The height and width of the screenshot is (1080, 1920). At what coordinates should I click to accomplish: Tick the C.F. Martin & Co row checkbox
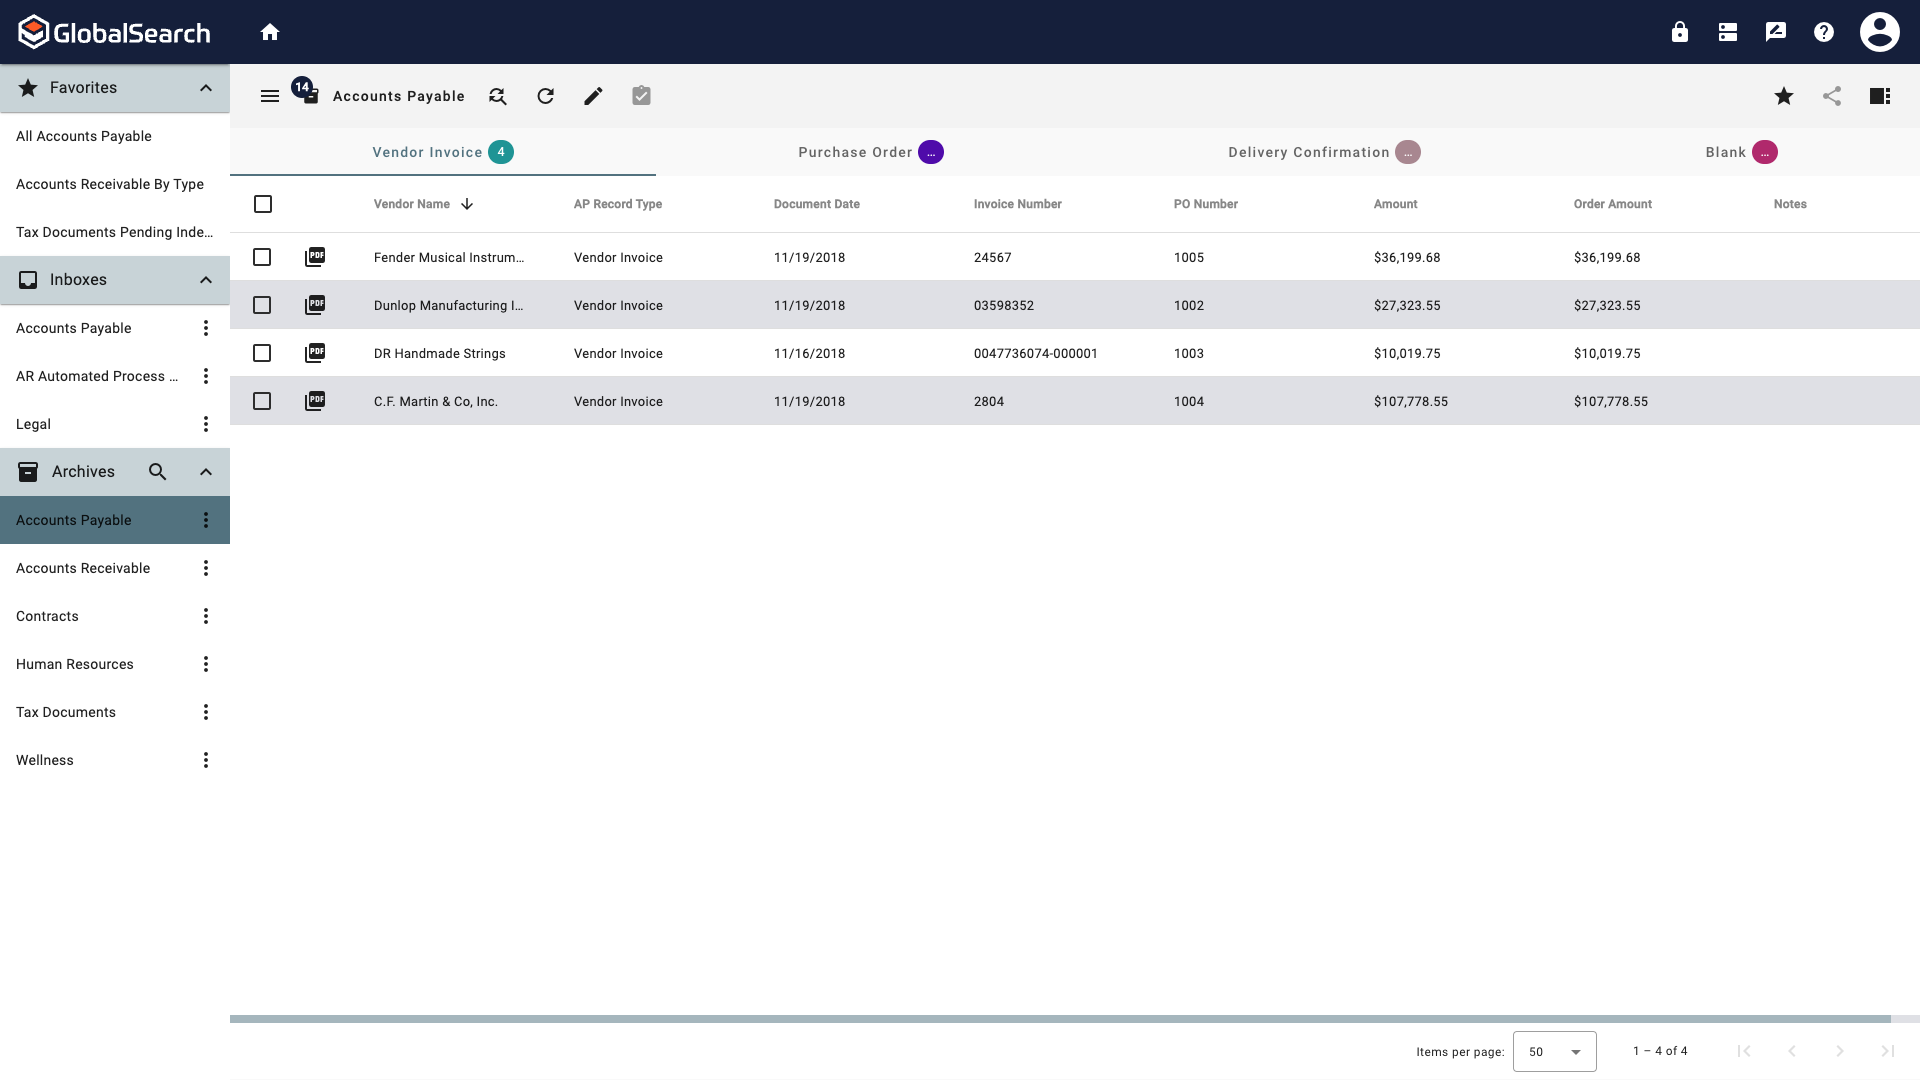click(262, 401)
